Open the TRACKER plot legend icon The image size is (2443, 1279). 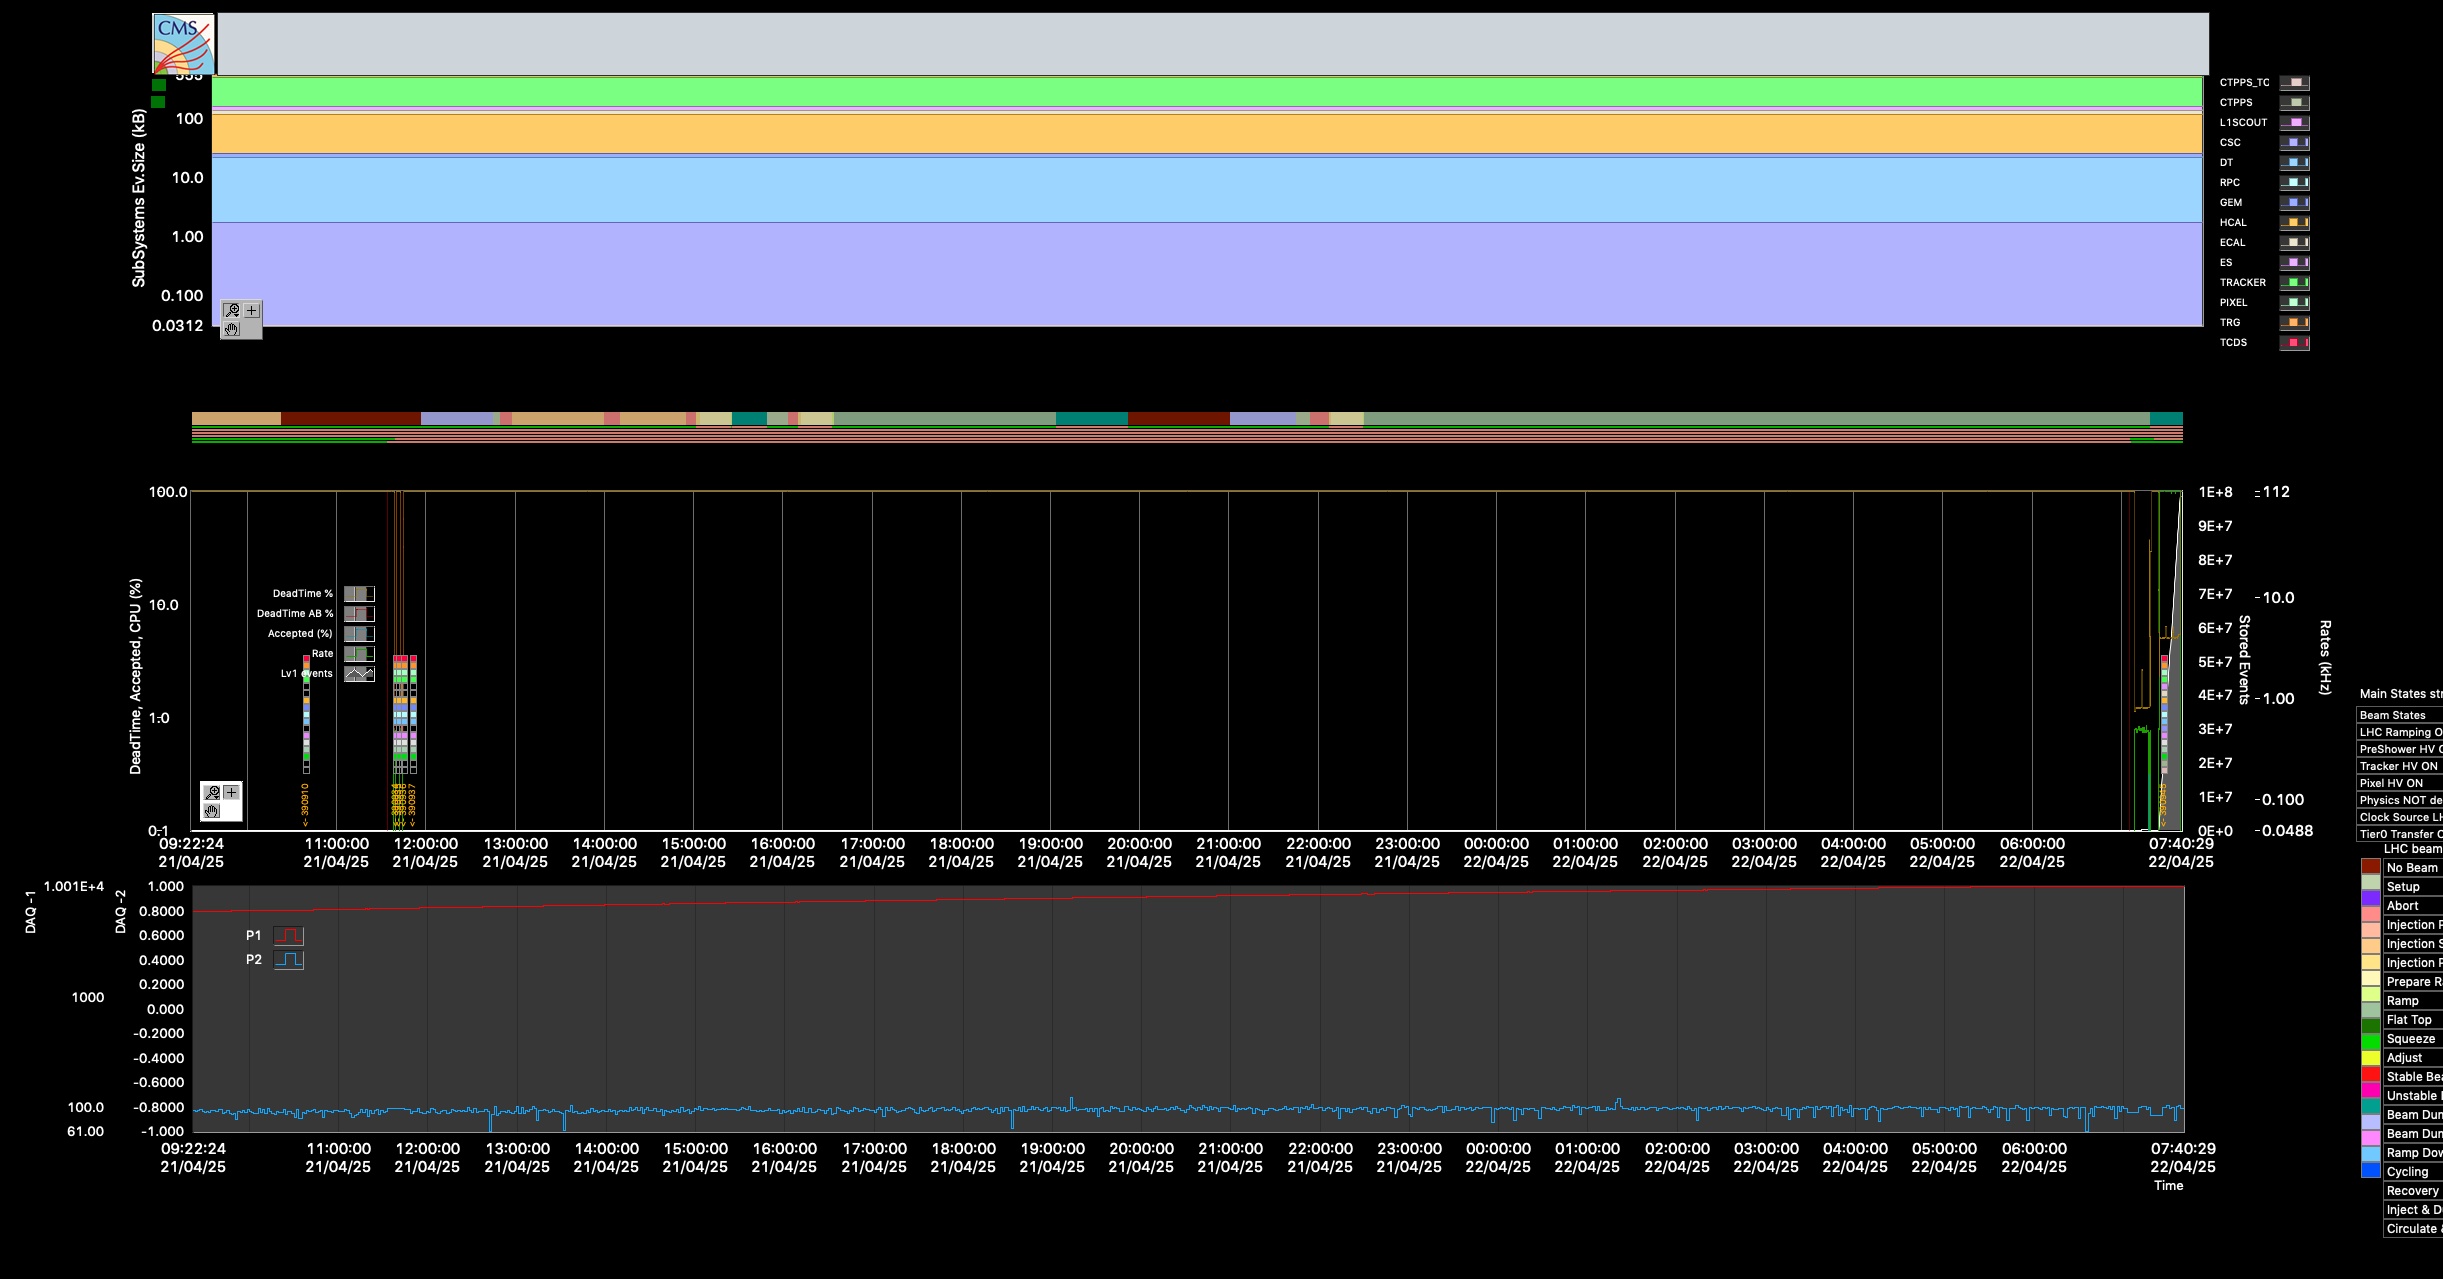[x=2294, y=283]
